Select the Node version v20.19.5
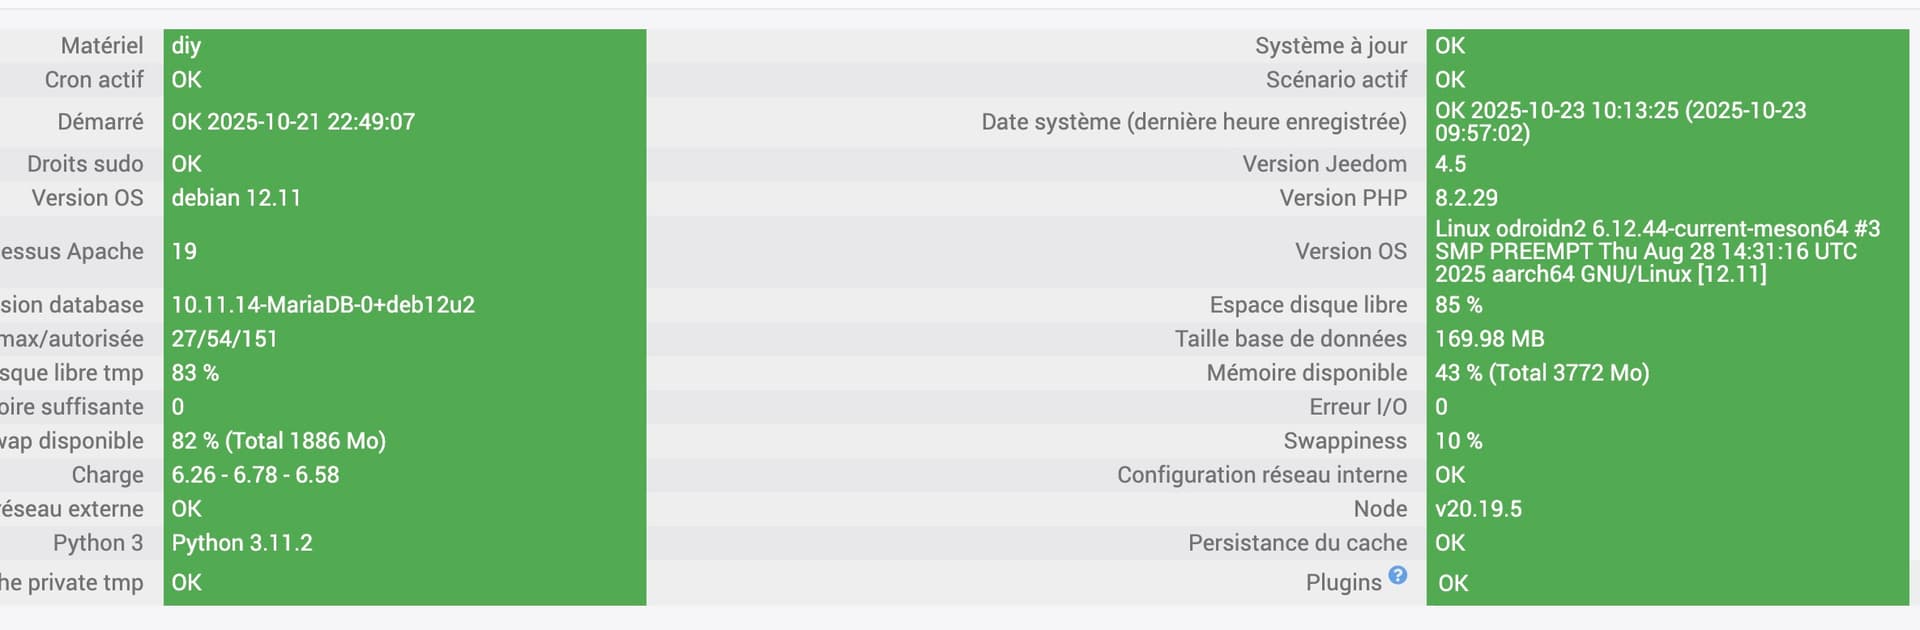Screen dimensions: 1920x630 [1478, 509]
